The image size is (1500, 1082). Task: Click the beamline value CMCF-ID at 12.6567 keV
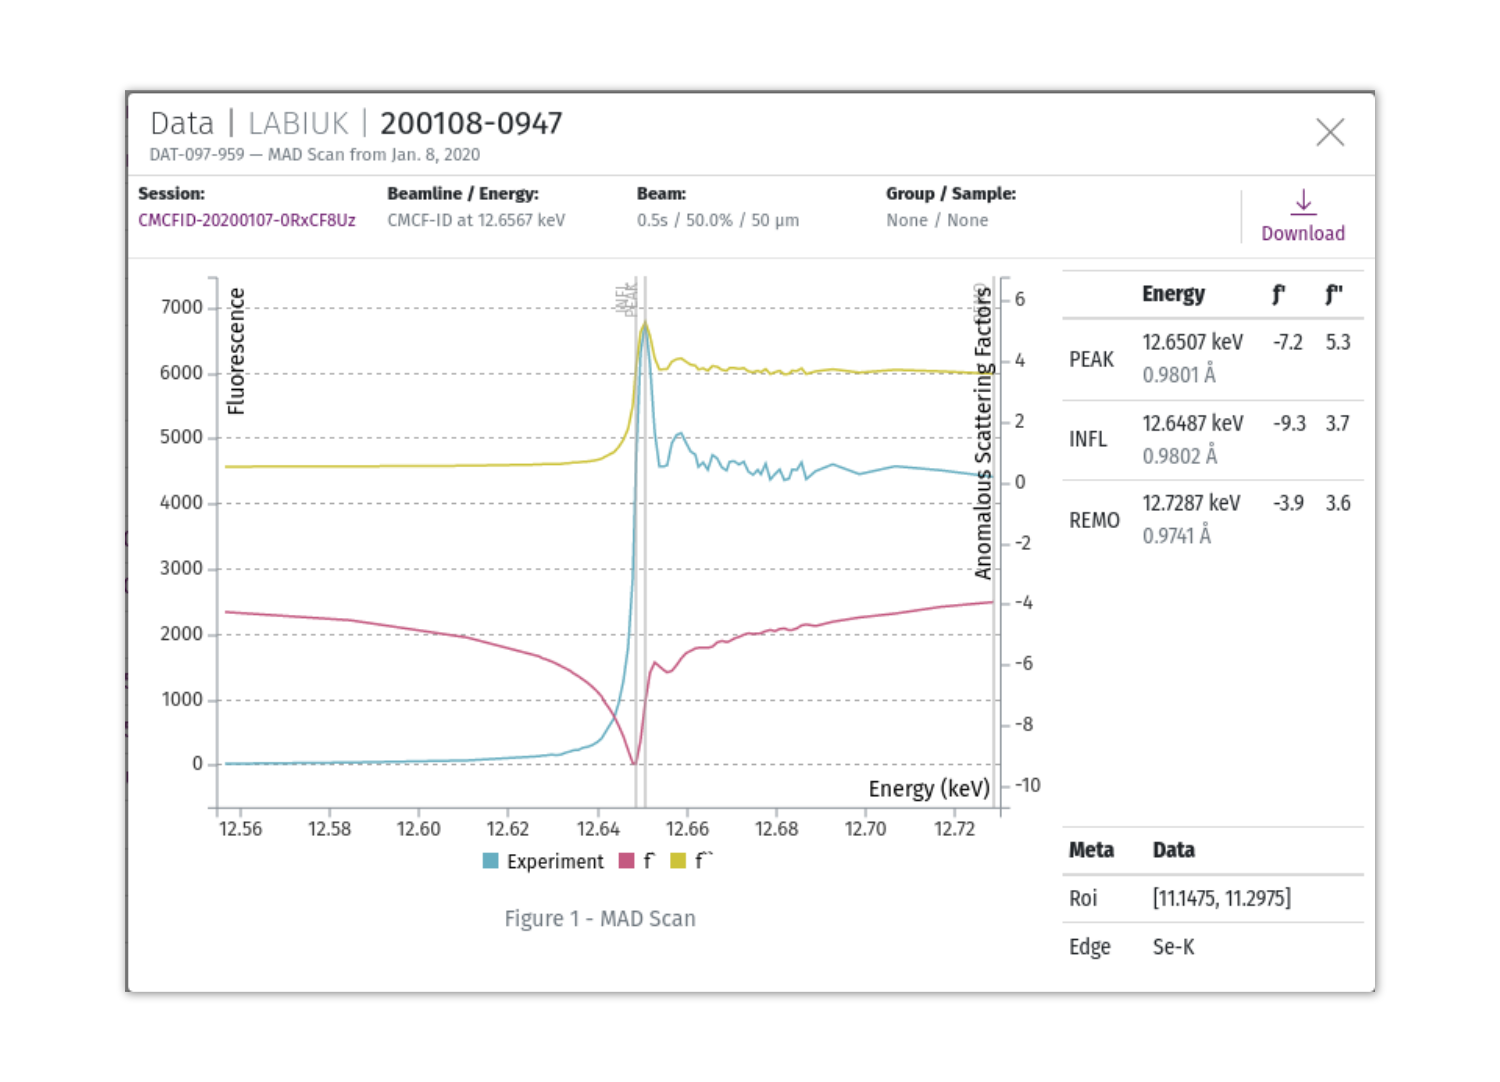(x=476, y=220)
